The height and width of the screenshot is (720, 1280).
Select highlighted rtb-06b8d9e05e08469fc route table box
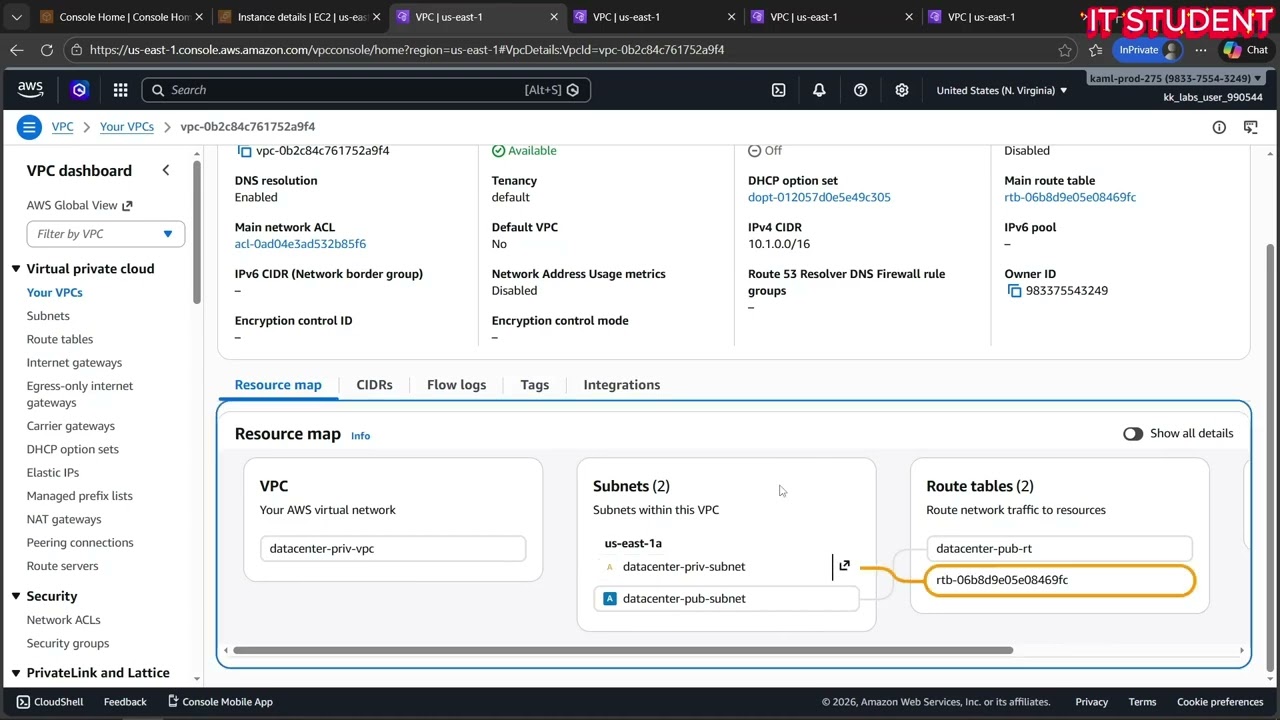tap(1060, 580)
